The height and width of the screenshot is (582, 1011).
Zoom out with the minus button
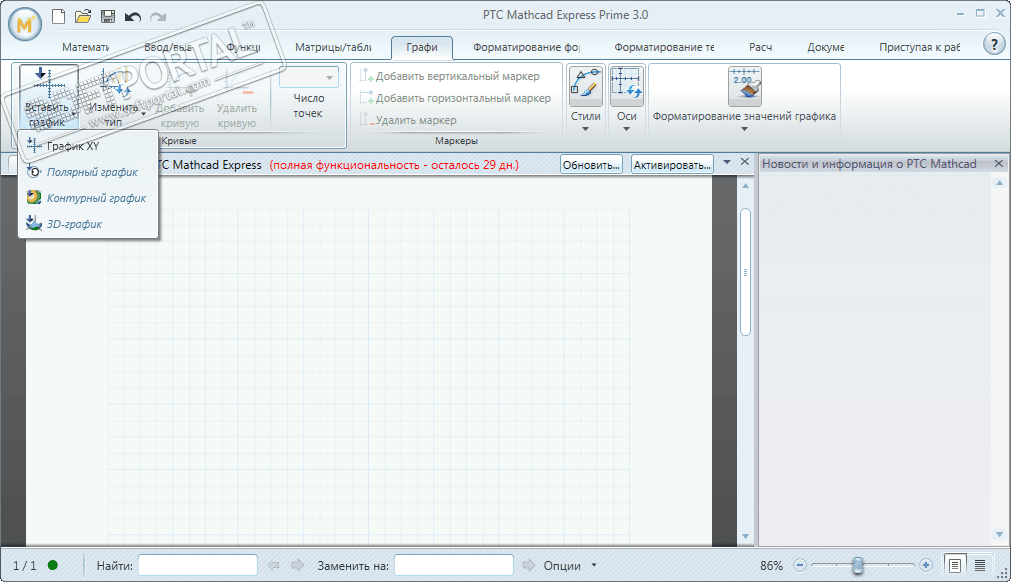tap(800, 565)
